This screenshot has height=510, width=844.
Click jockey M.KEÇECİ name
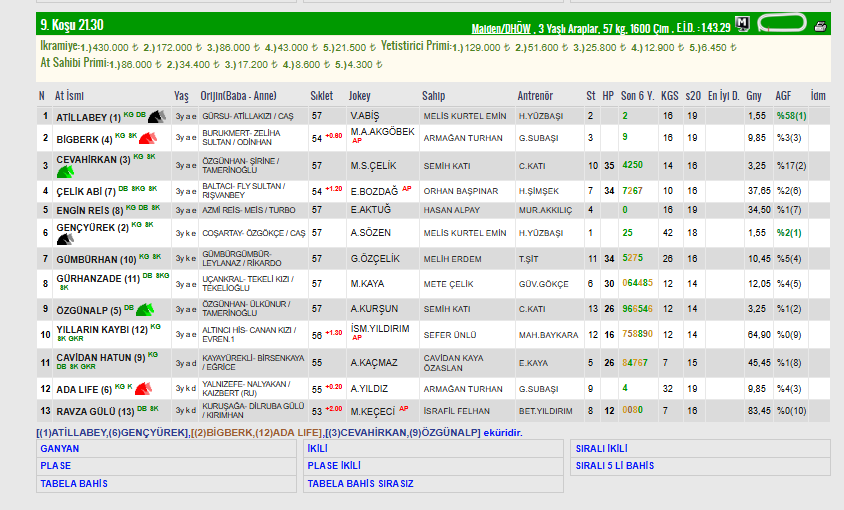pos(372,411)
